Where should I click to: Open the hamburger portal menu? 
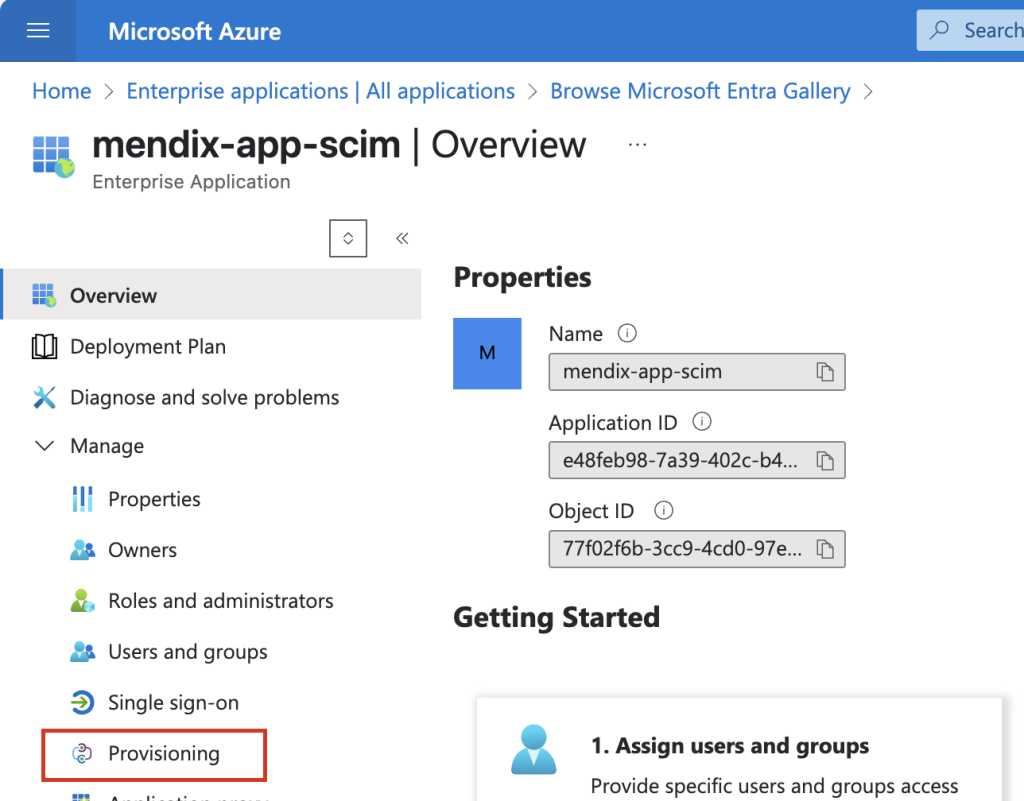(38, 31)
